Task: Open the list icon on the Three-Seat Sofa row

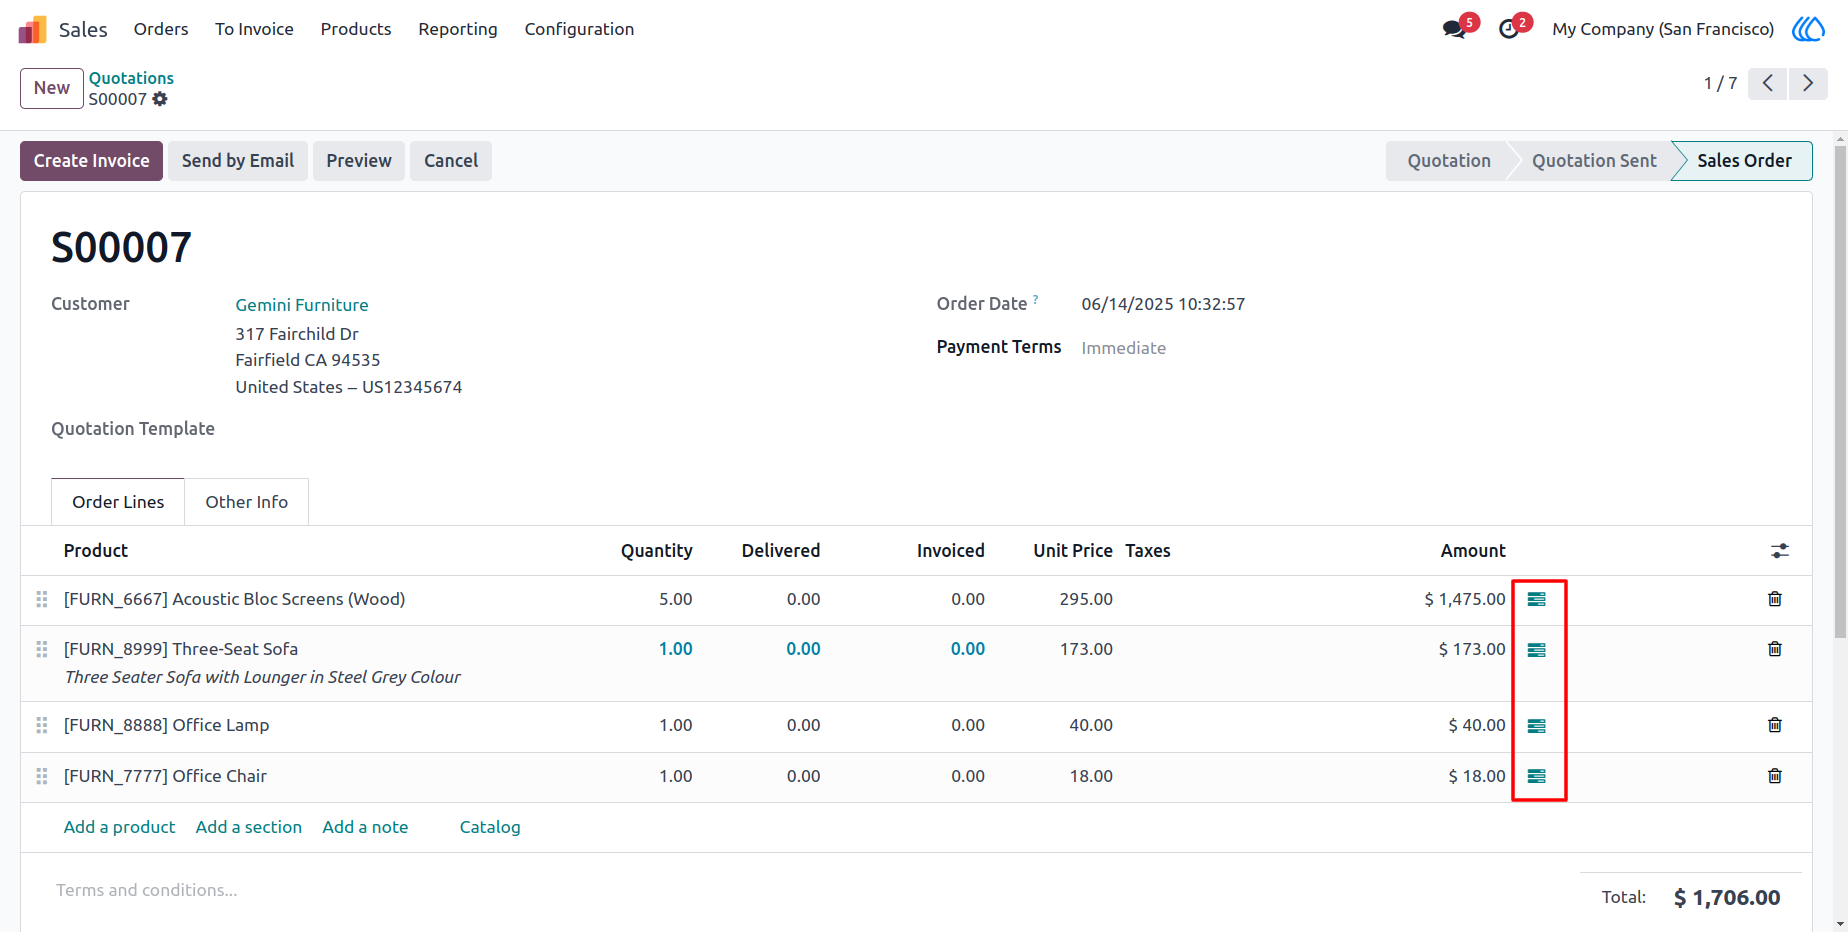Action: [1537, 650]
